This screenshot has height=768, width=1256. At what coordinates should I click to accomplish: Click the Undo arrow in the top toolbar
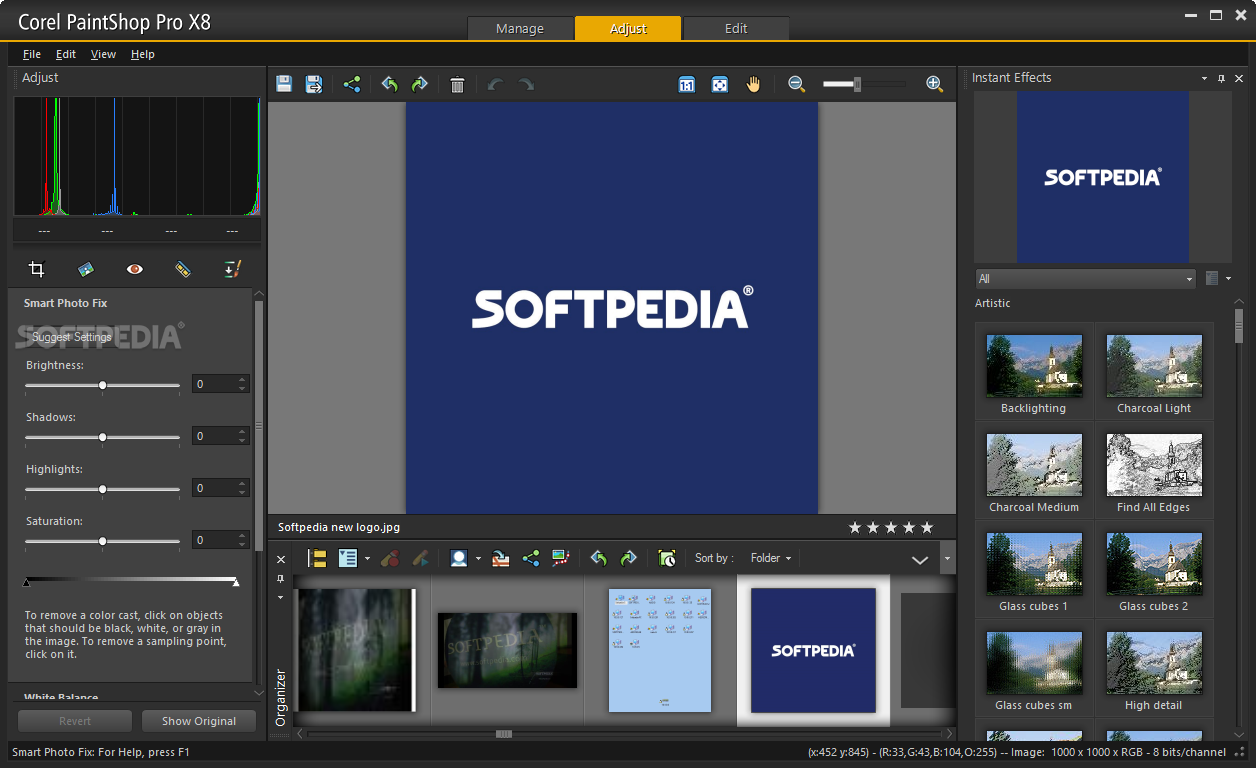495,85
